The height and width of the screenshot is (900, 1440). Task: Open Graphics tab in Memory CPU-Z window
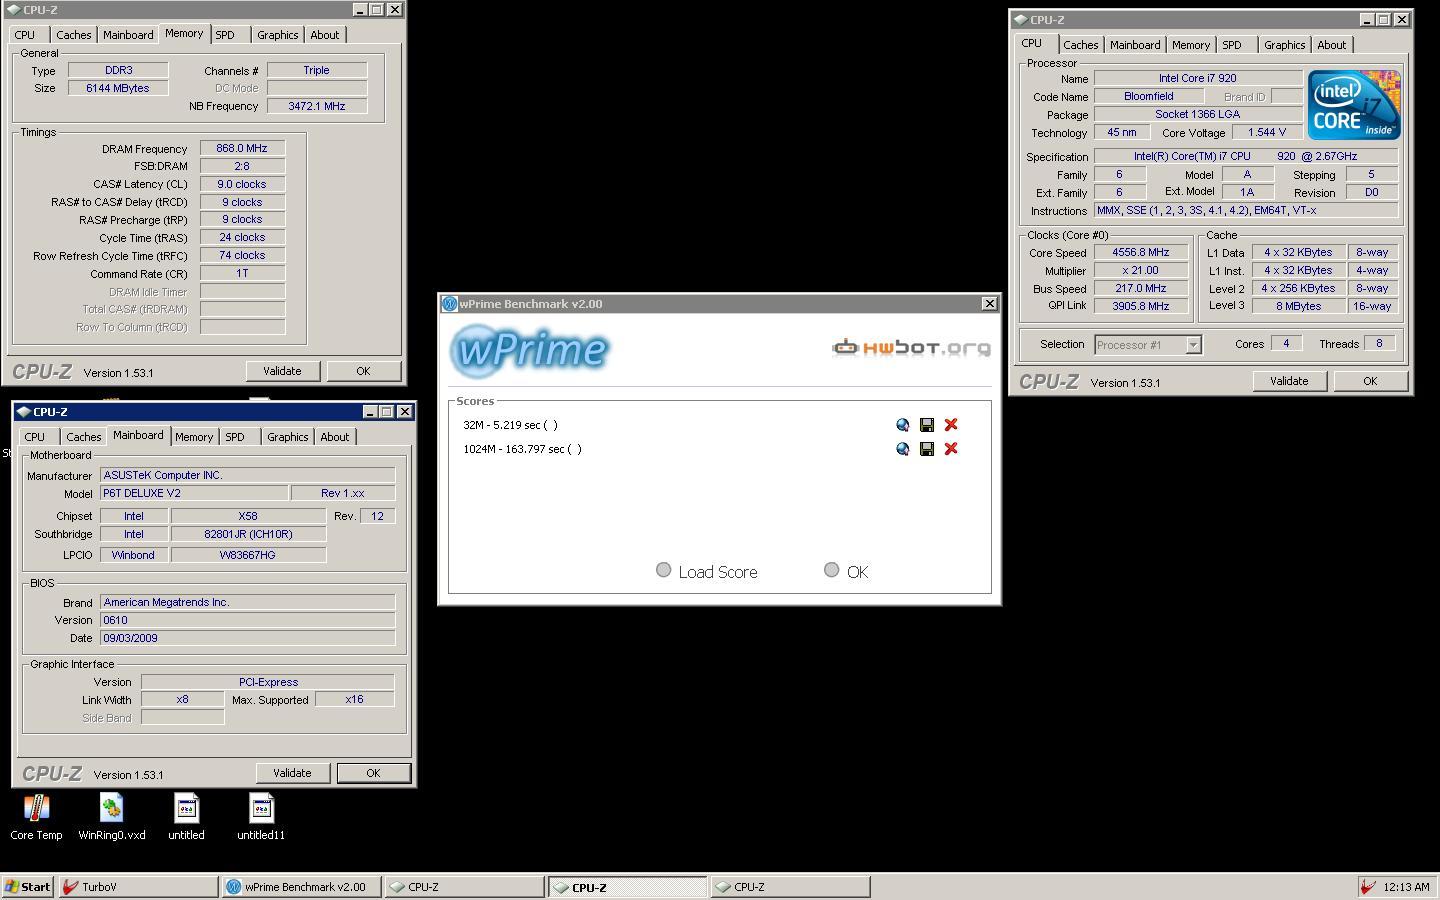coord(277,35)
